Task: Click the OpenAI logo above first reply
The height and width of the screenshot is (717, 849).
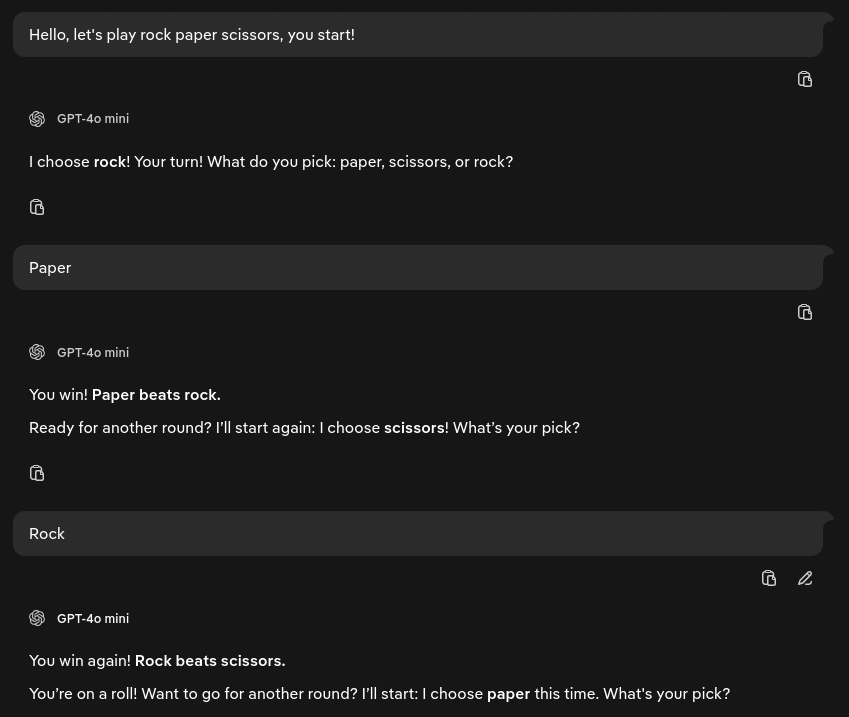Action: (x=37, y=119)
